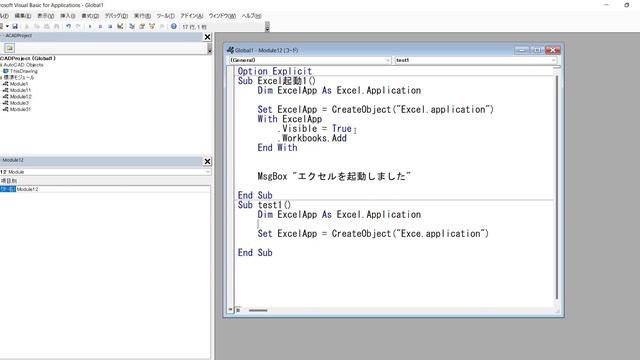This screenshot has height=360, width=640.
Task: Open the 編集 (Edit) menu
Action: pyautogui.click(x=23, y=16)
